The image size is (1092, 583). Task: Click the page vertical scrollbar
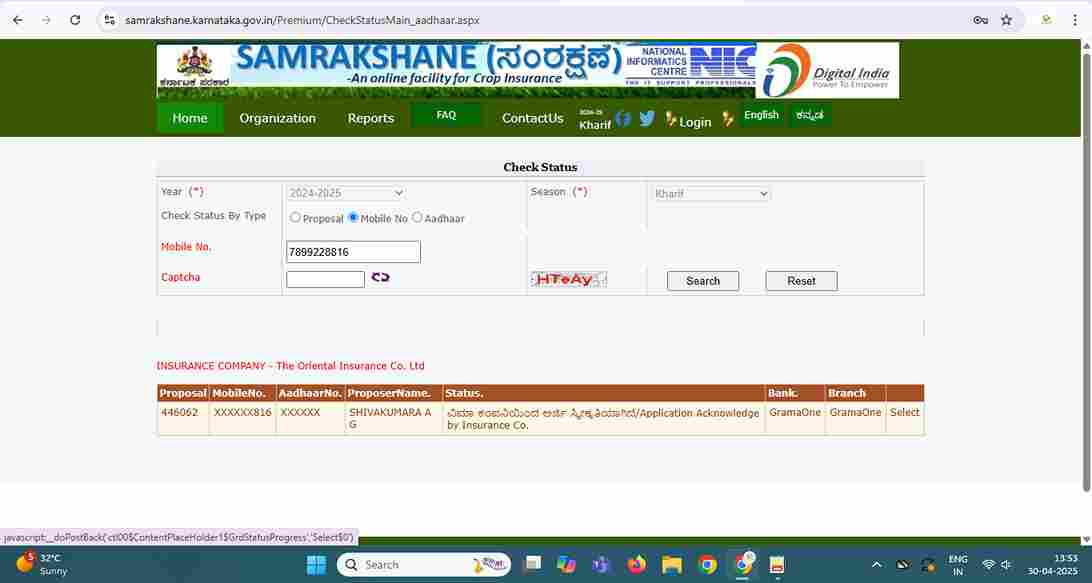pos(1086,270)
